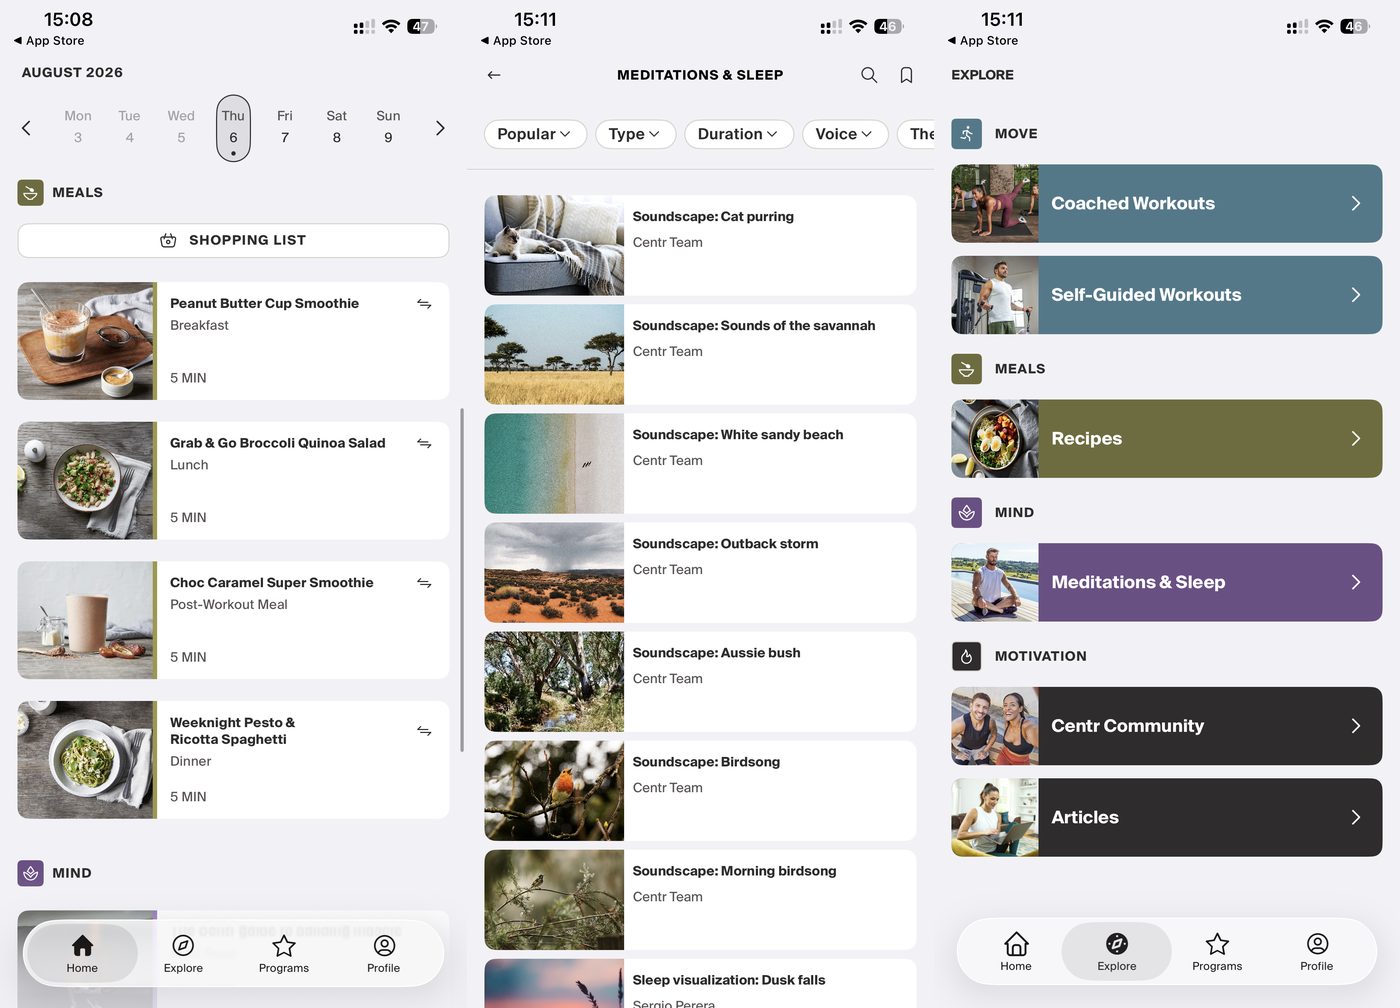This screenshot has width=1400, height=1008.
Task: Open Soundscape: Sounds of the savannah
Action: (x=700, y=355)
